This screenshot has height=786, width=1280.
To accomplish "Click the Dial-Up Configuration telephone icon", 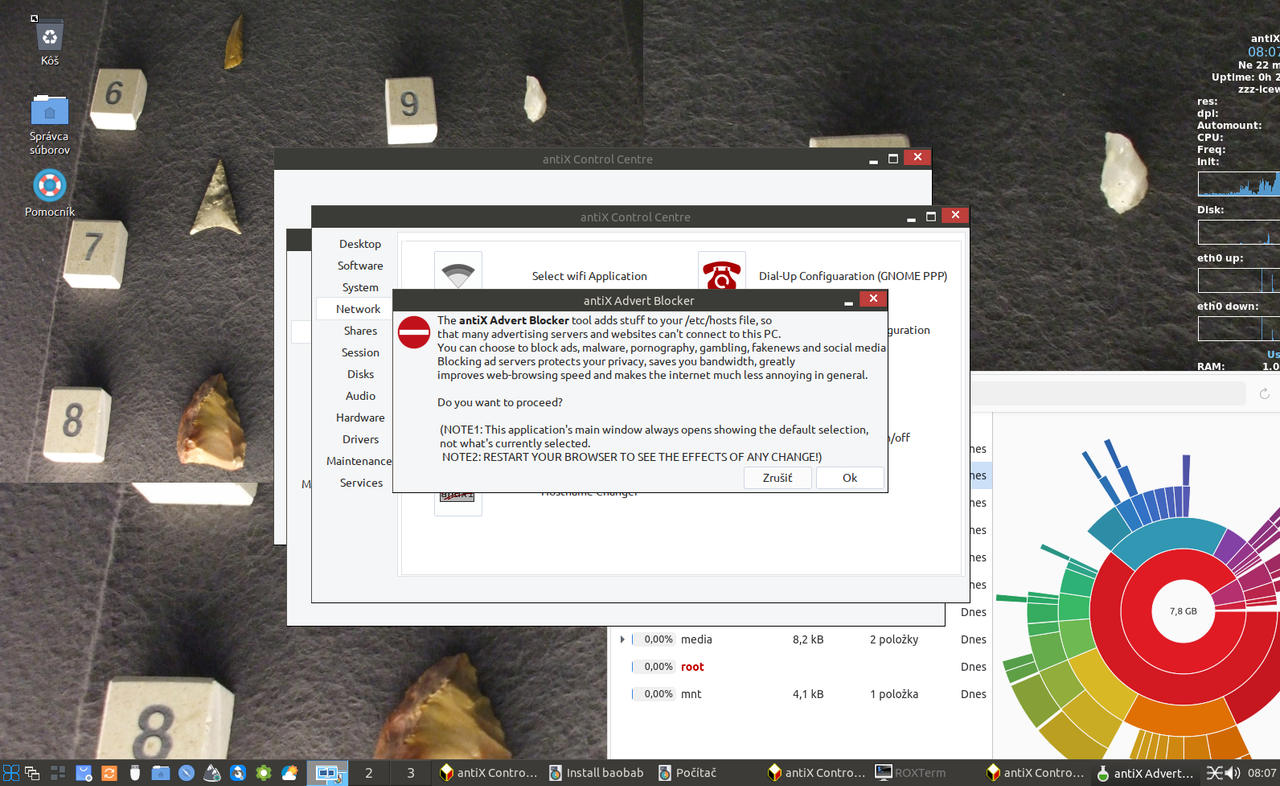I will coord(722,272).
